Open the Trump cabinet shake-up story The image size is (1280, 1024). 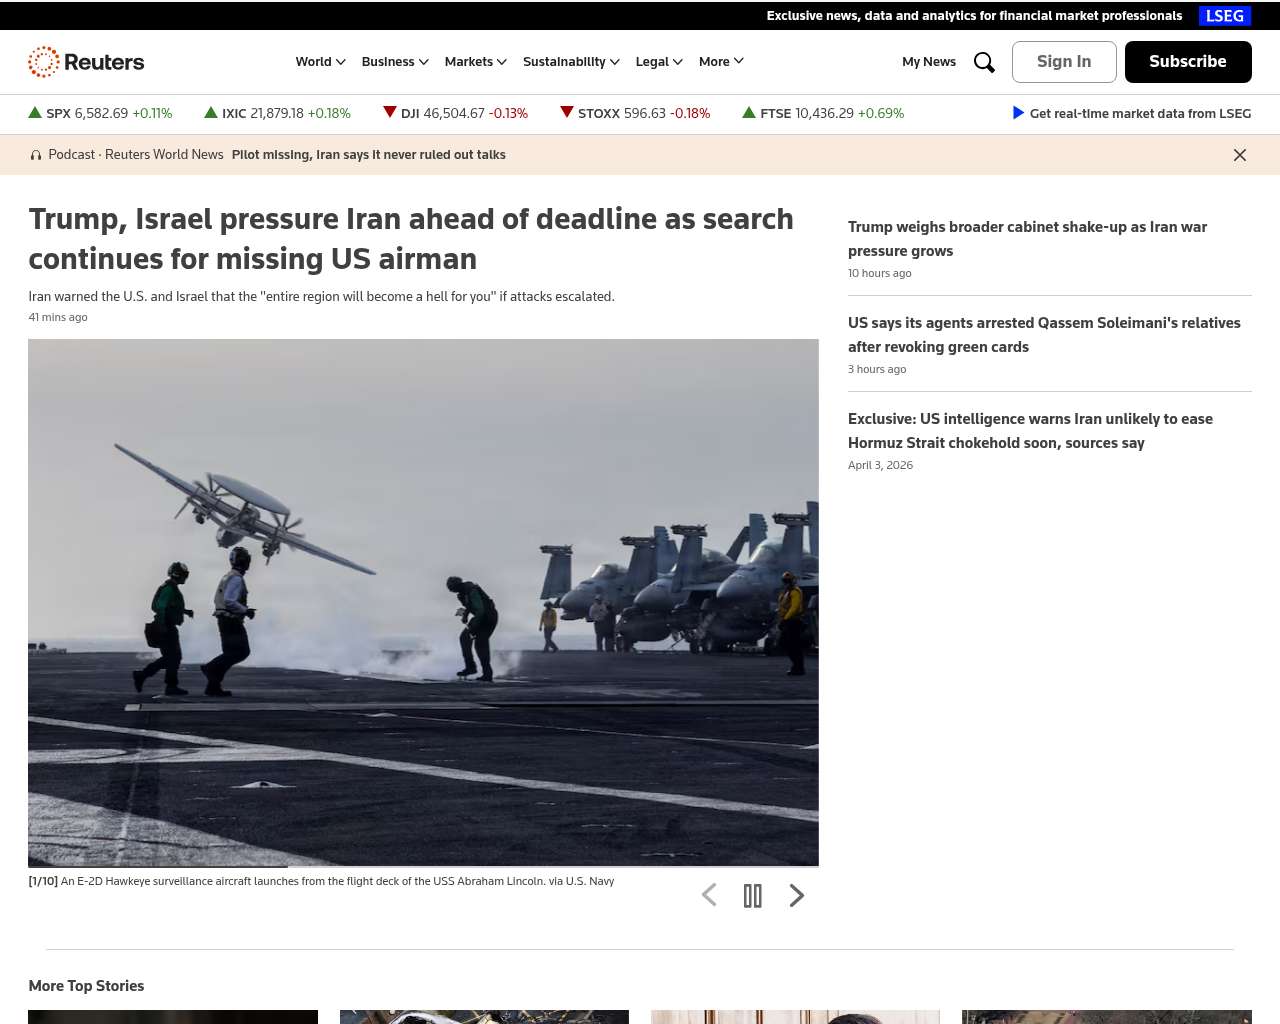click(x=1027, y=239)
